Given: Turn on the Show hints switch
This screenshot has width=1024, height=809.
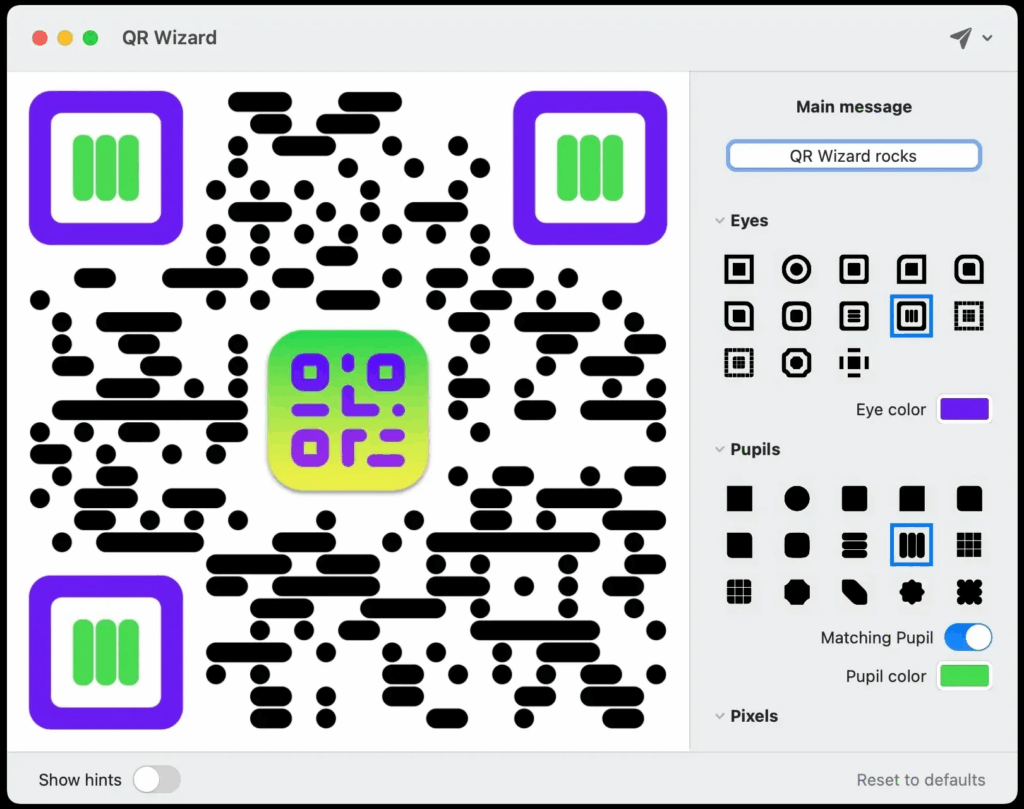Looking at the screenshot, I should tap(157, 779).
